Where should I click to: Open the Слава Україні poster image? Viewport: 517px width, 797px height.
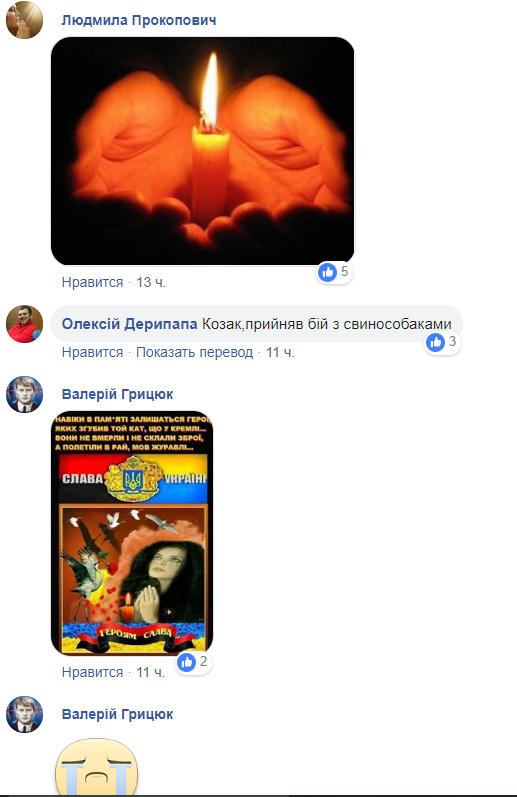point(132,533)
